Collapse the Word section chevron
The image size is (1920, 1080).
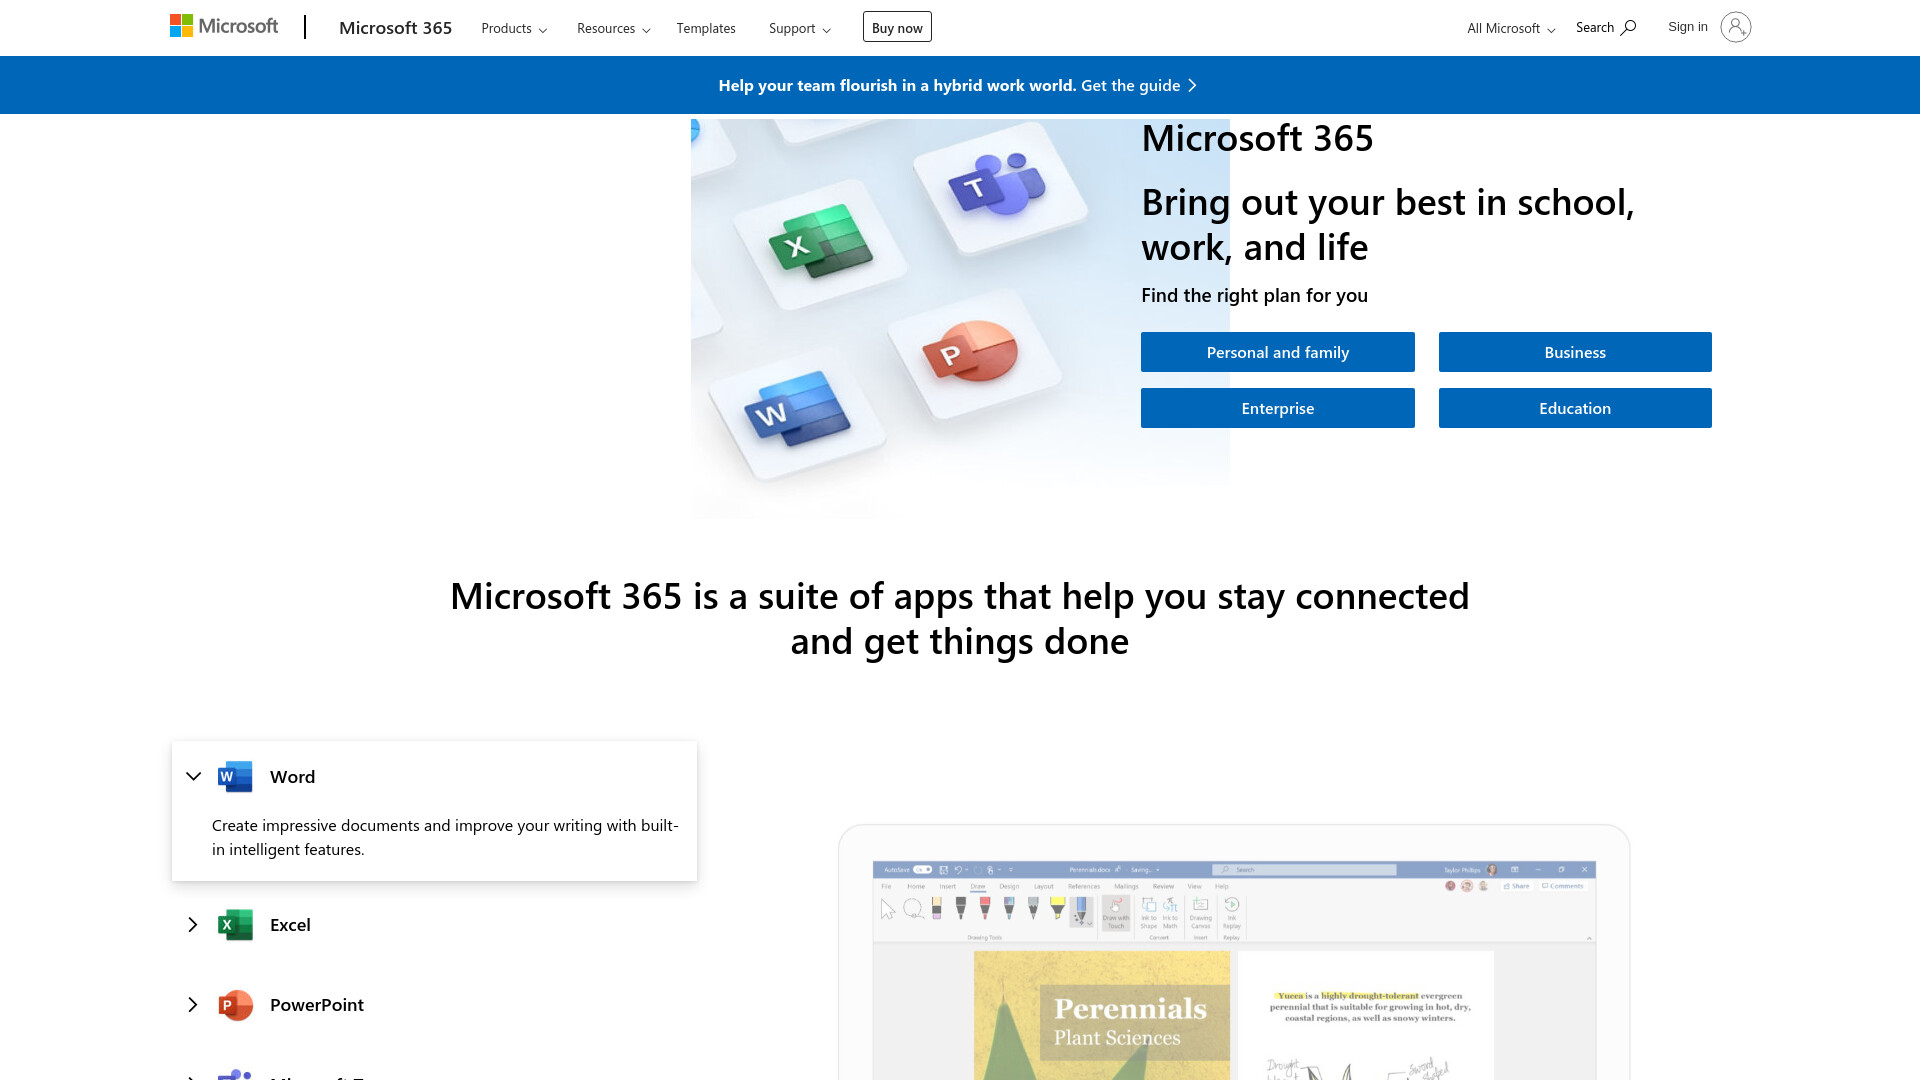click(193, 777)
